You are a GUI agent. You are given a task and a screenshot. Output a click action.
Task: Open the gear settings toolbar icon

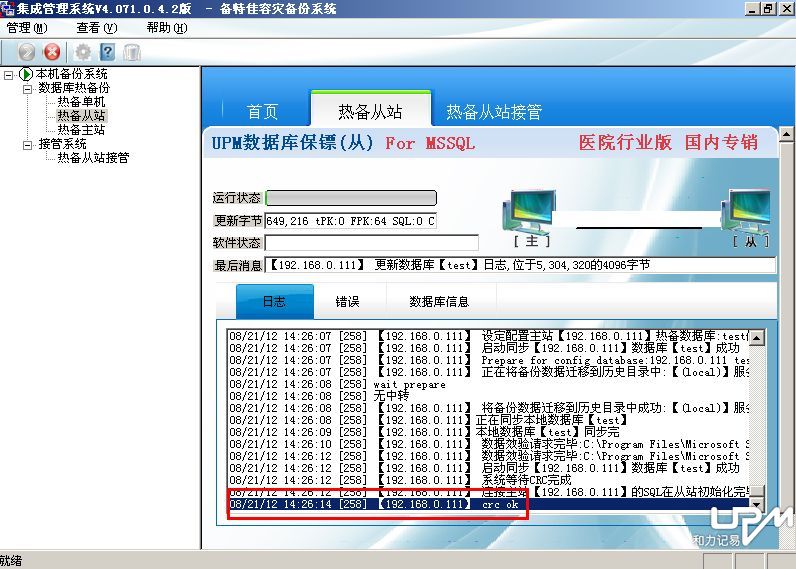coord(83,52)
